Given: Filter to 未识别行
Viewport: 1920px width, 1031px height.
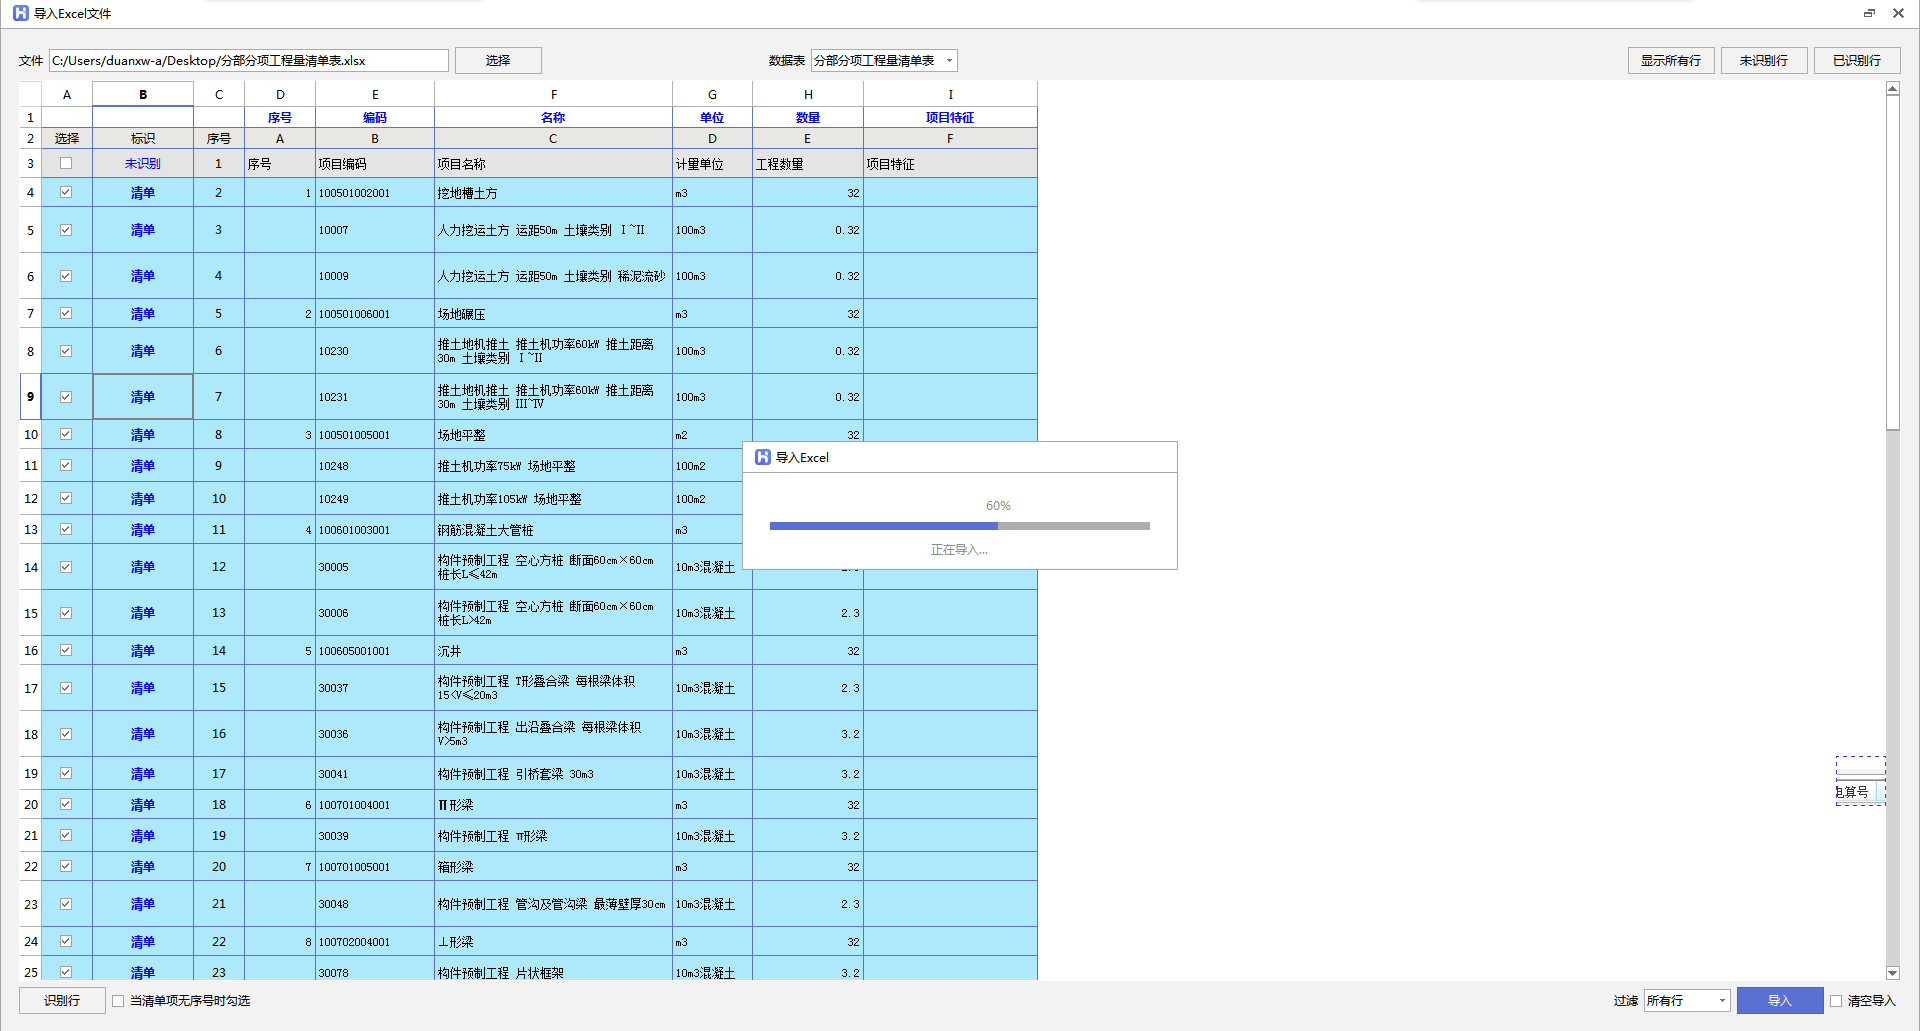Looking at the screenshot, I should click(x=1763, y=61).
